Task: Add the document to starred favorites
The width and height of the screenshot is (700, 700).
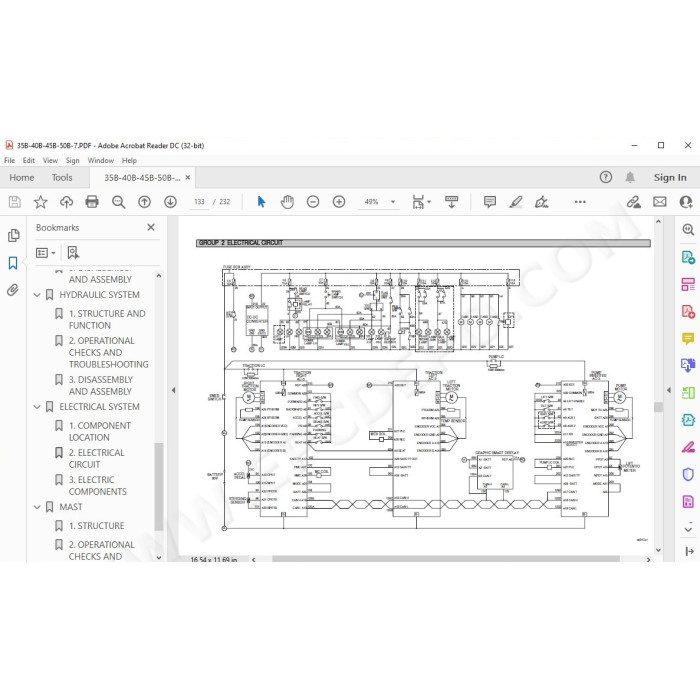Action: (41, 202)
